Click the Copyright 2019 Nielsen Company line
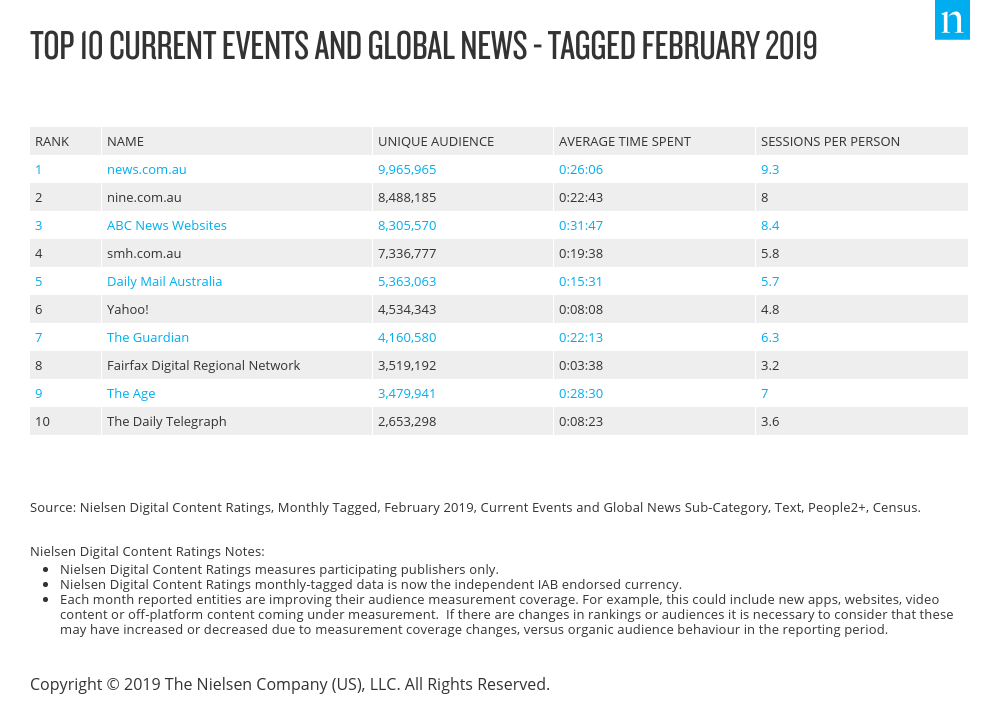Image resolution: width=1000 pixels, height=702 pixels. point(290,685)
